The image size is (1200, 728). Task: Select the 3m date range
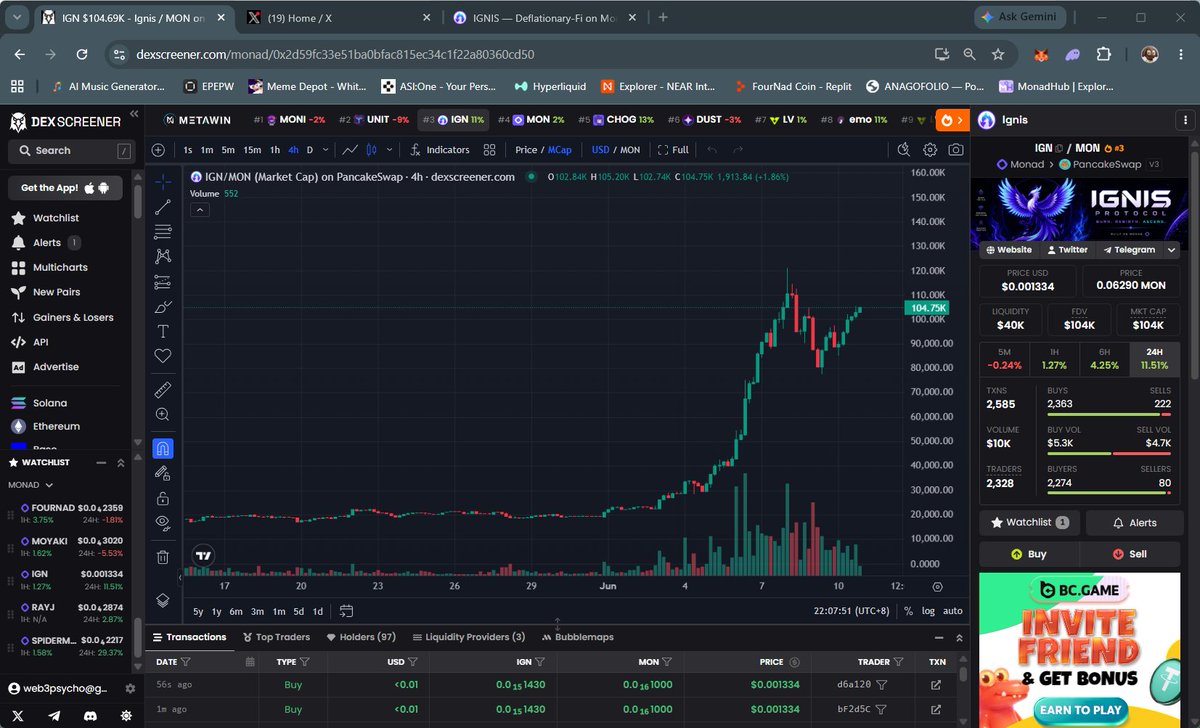tap(257, 611)
